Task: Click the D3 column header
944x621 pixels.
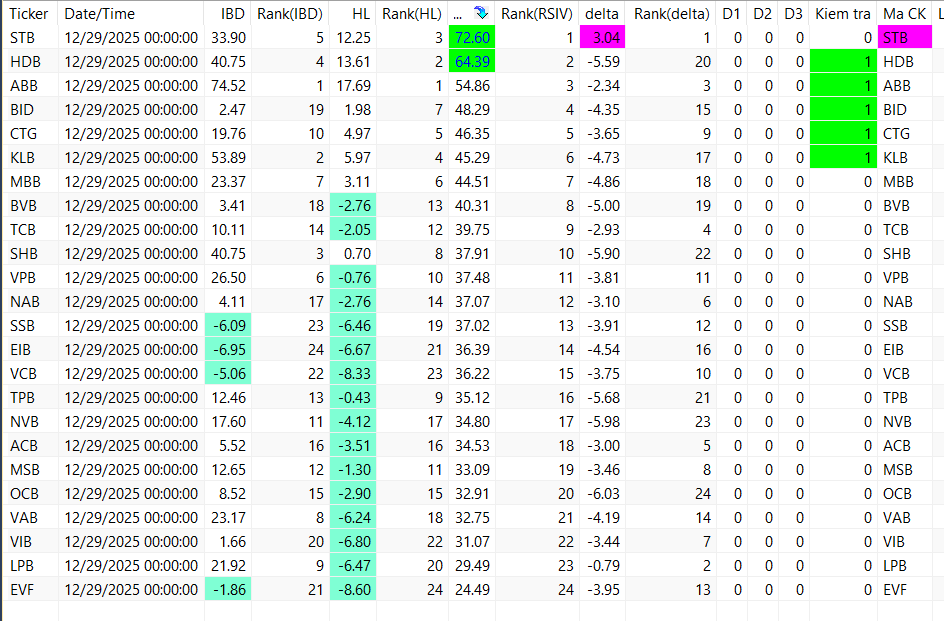Action: point(793,13)
